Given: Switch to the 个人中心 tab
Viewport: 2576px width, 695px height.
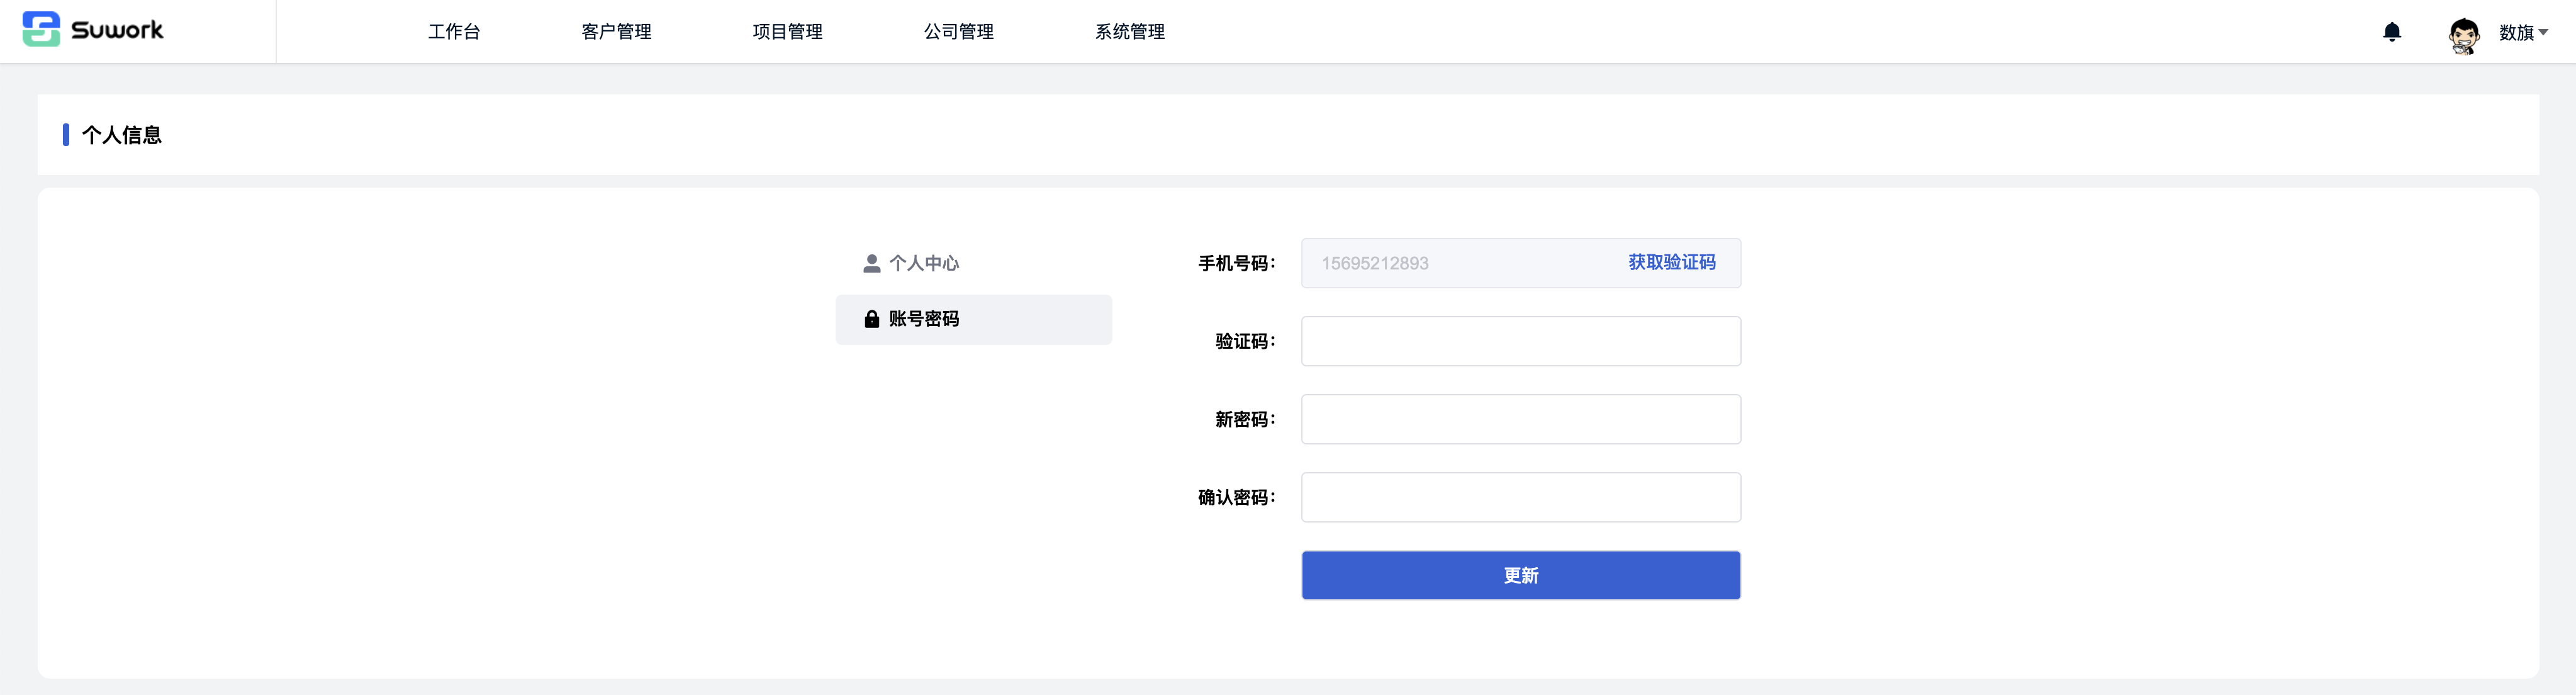Looking at the screenshot, I should (973, 263).
